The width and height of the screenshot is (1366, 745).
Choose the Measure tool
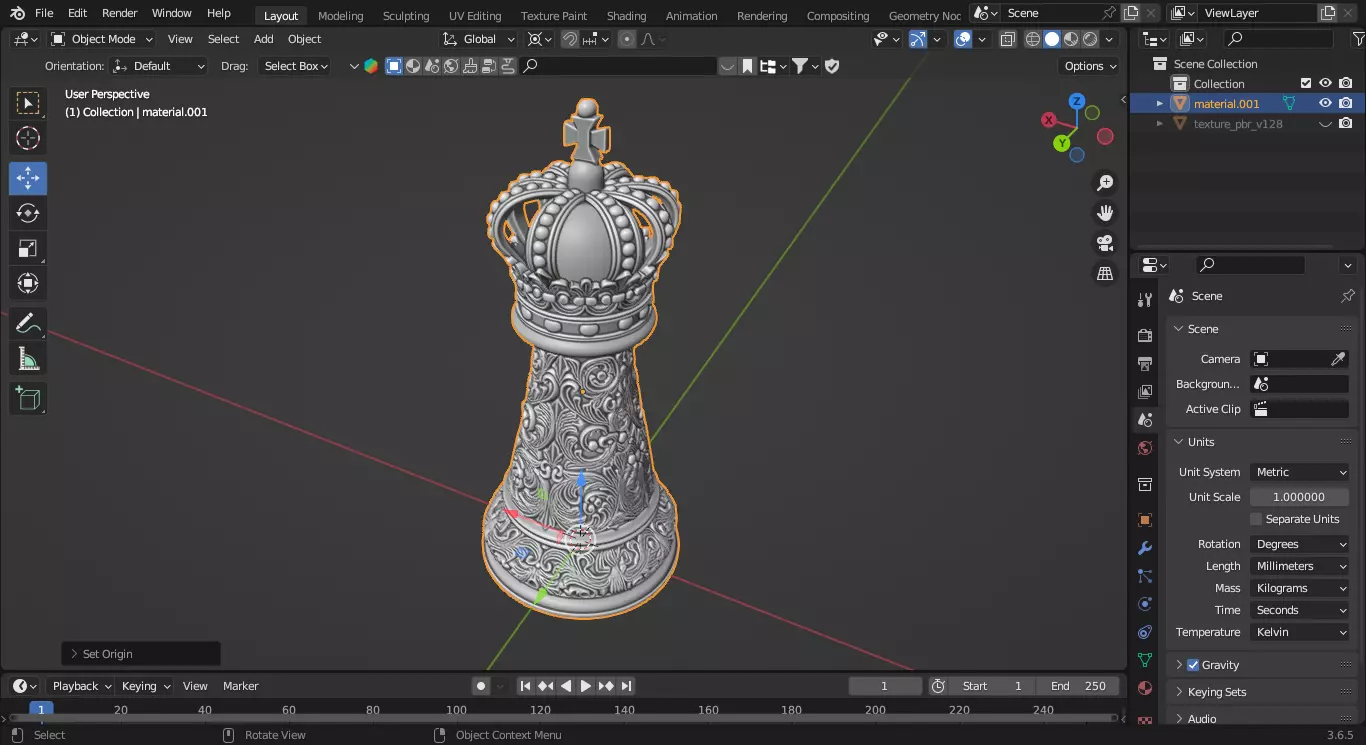(x=28, y=359)
